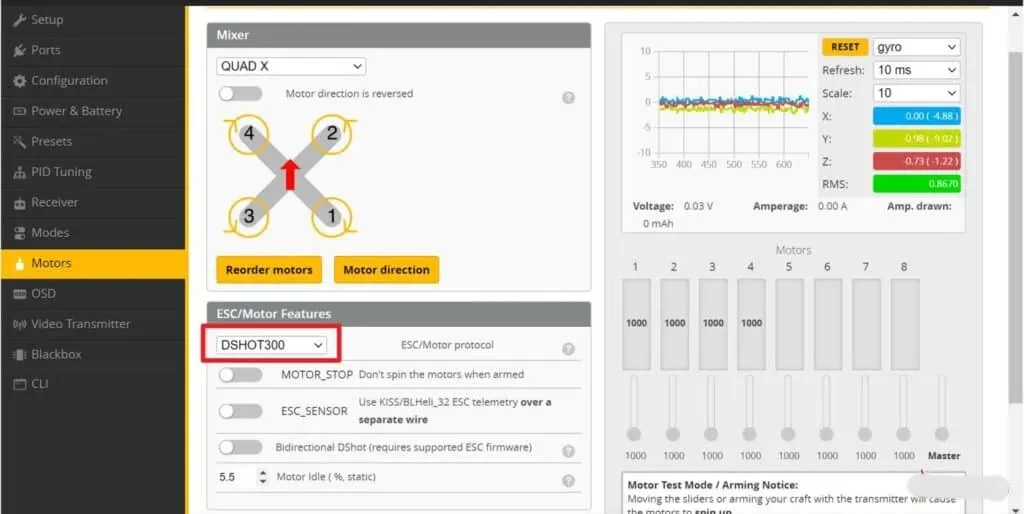The width and height of the screenshot is (1024, 514).
Task: Click motor 2 in quad diagram
Action: 332,135
